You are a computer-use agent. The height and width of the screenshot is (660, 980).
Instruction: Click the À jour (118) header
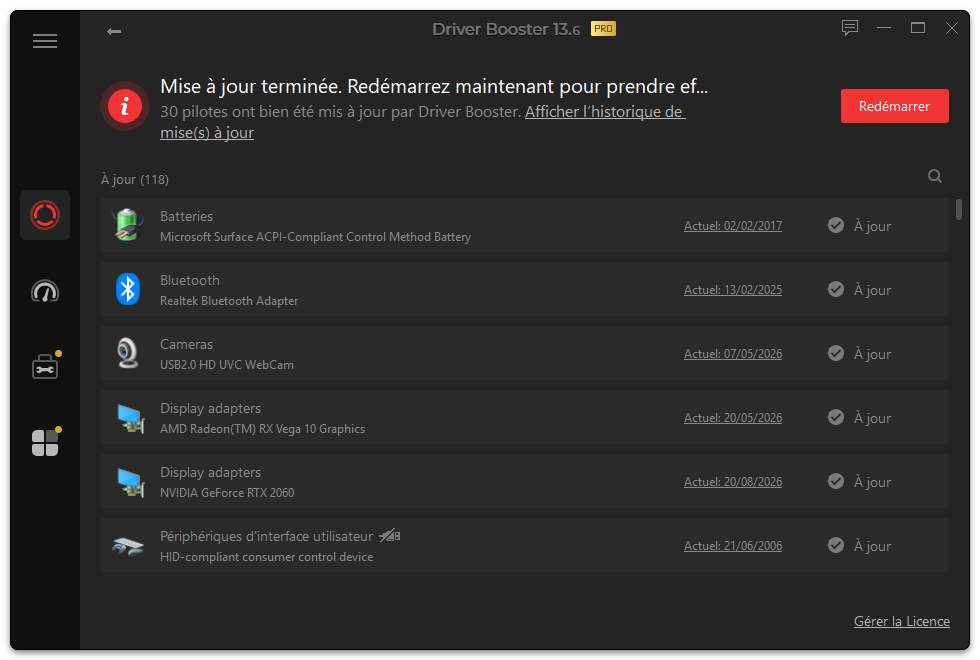coord(135,179)
